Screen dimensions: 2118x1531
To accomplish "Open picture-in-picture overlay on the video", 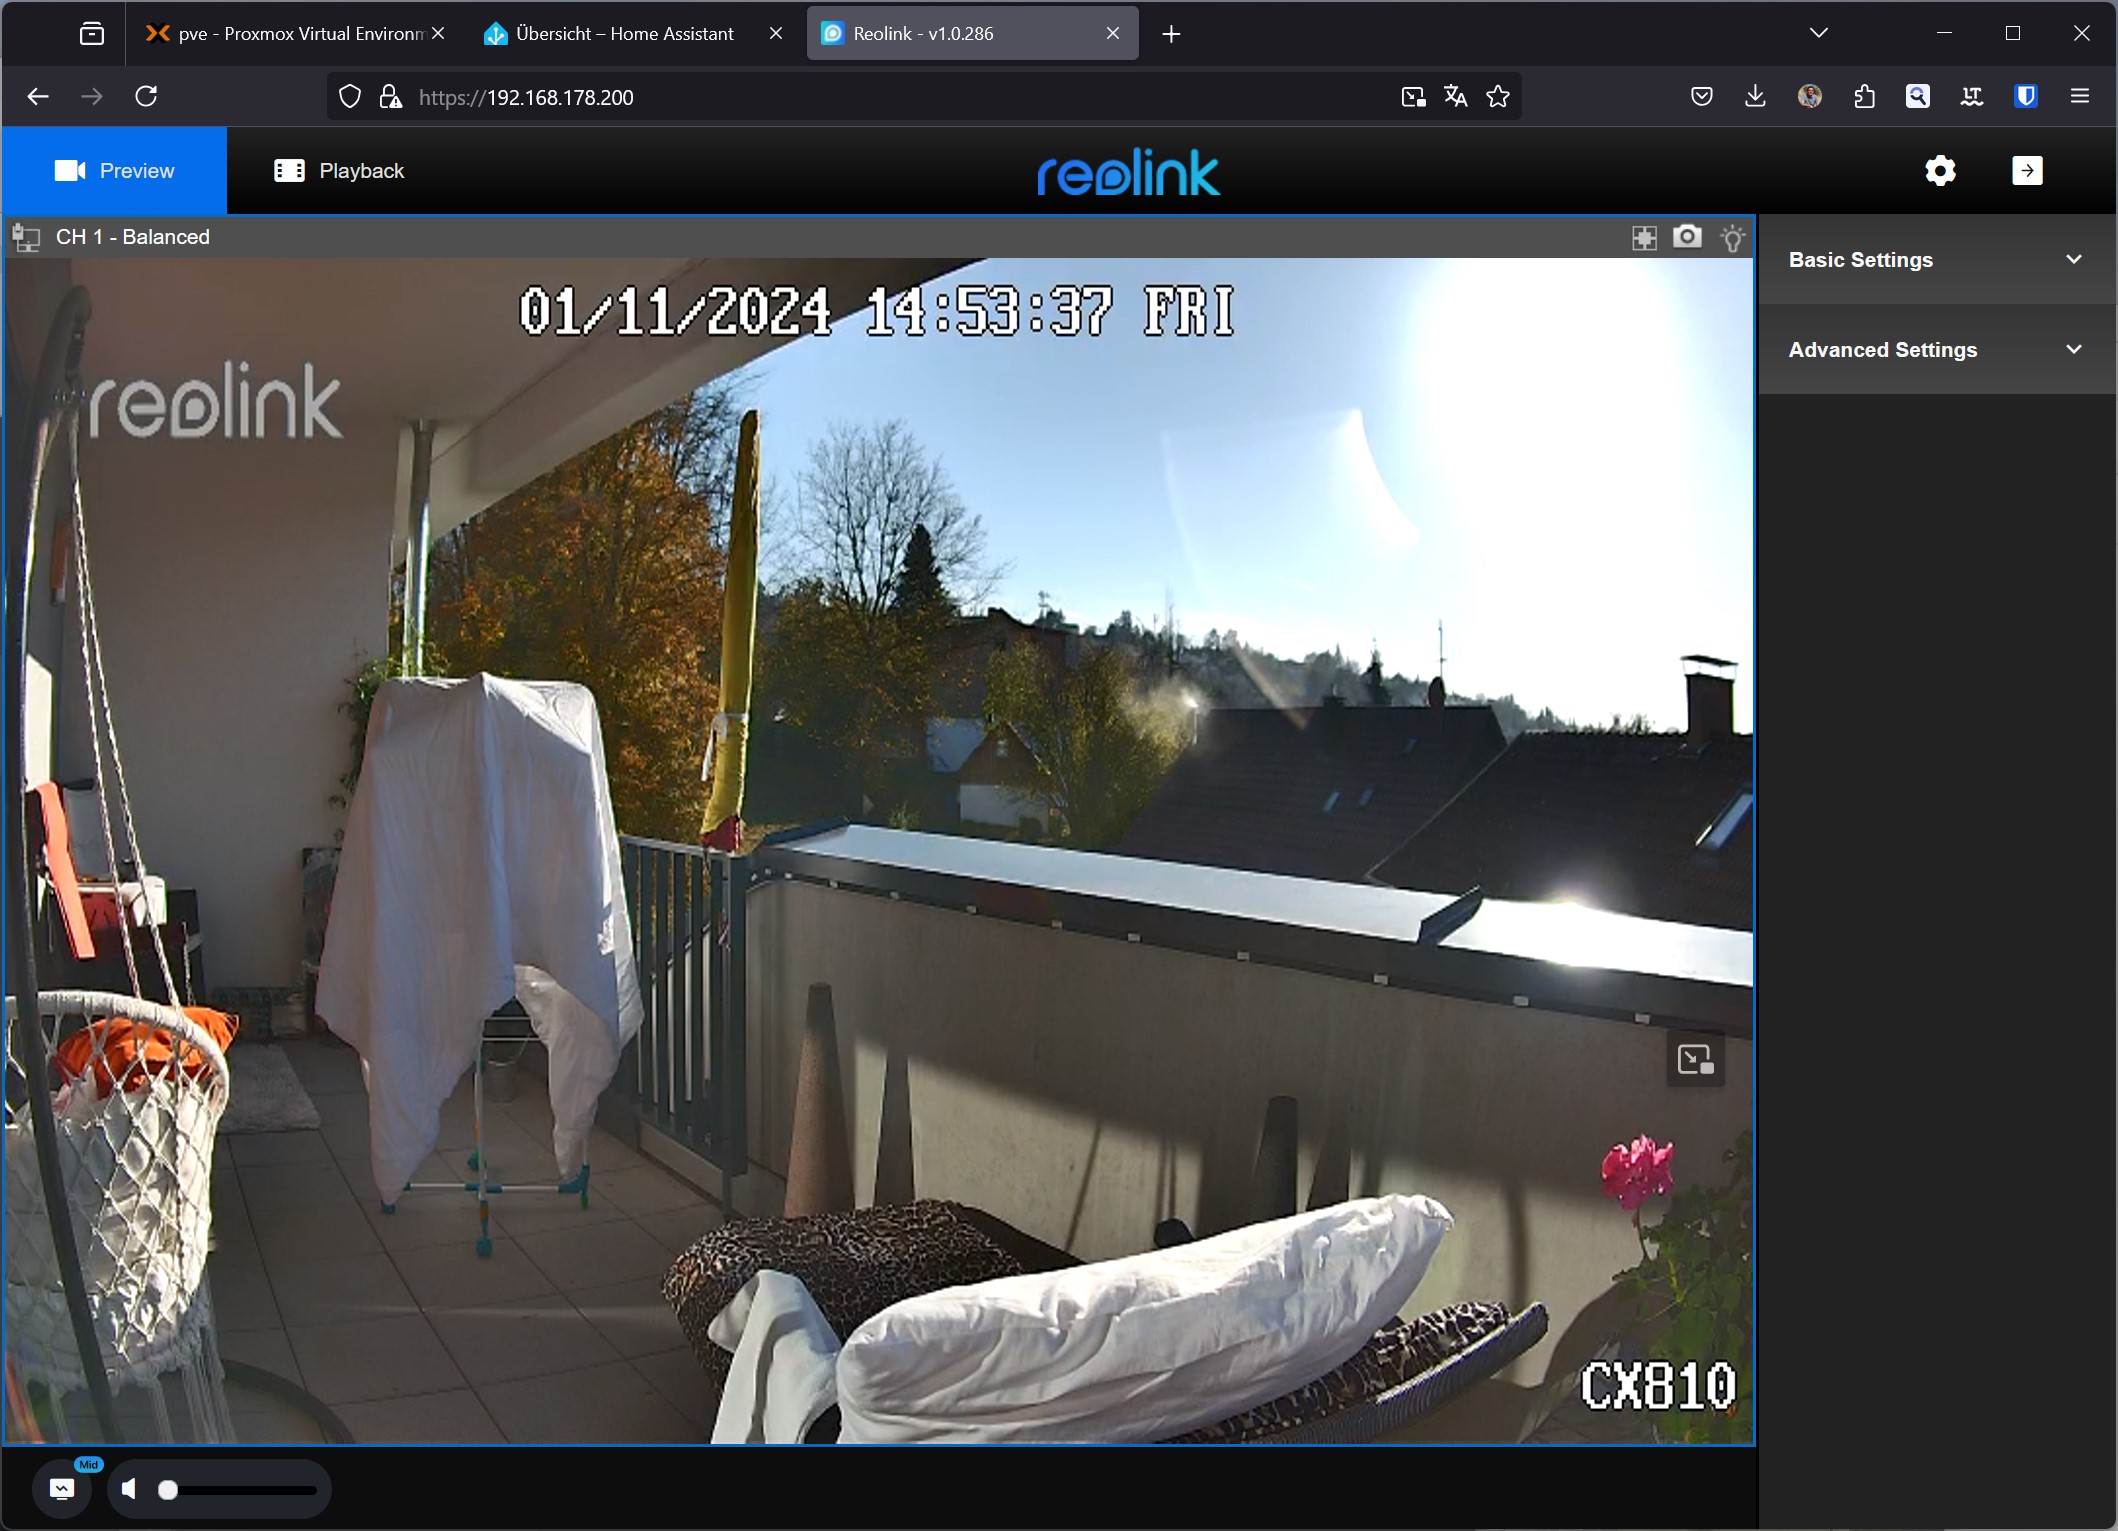I will [1695, 1059].
